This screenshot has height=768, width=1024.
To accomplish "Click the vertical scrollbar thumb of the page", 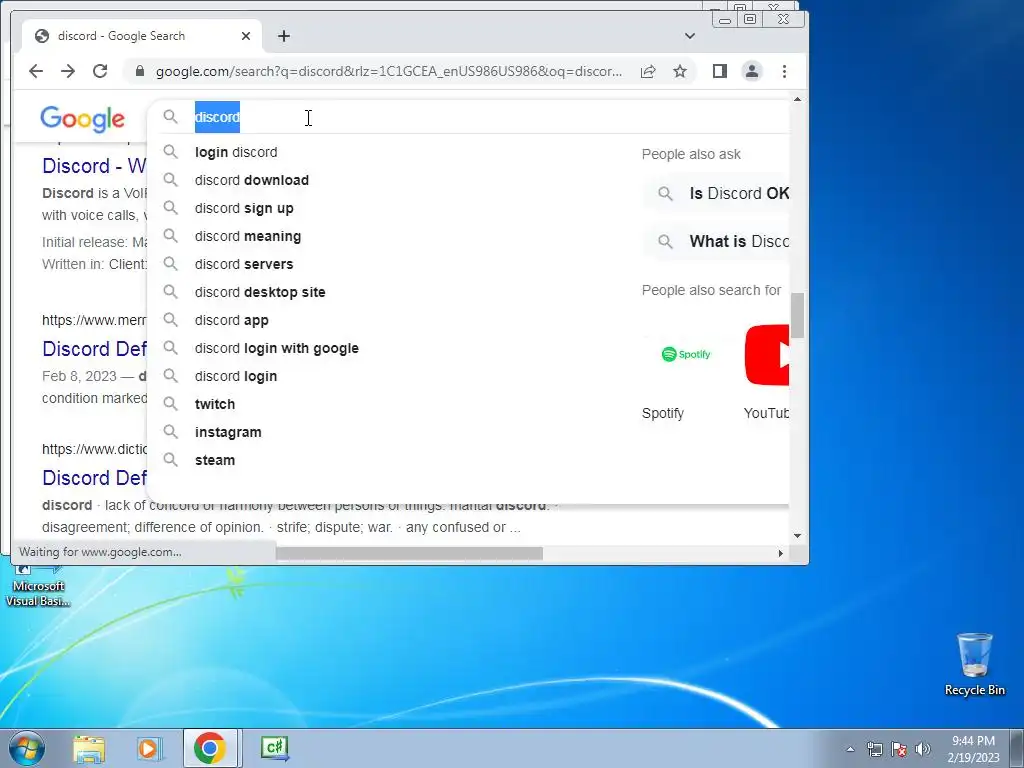I will click(x=797, y=316).
